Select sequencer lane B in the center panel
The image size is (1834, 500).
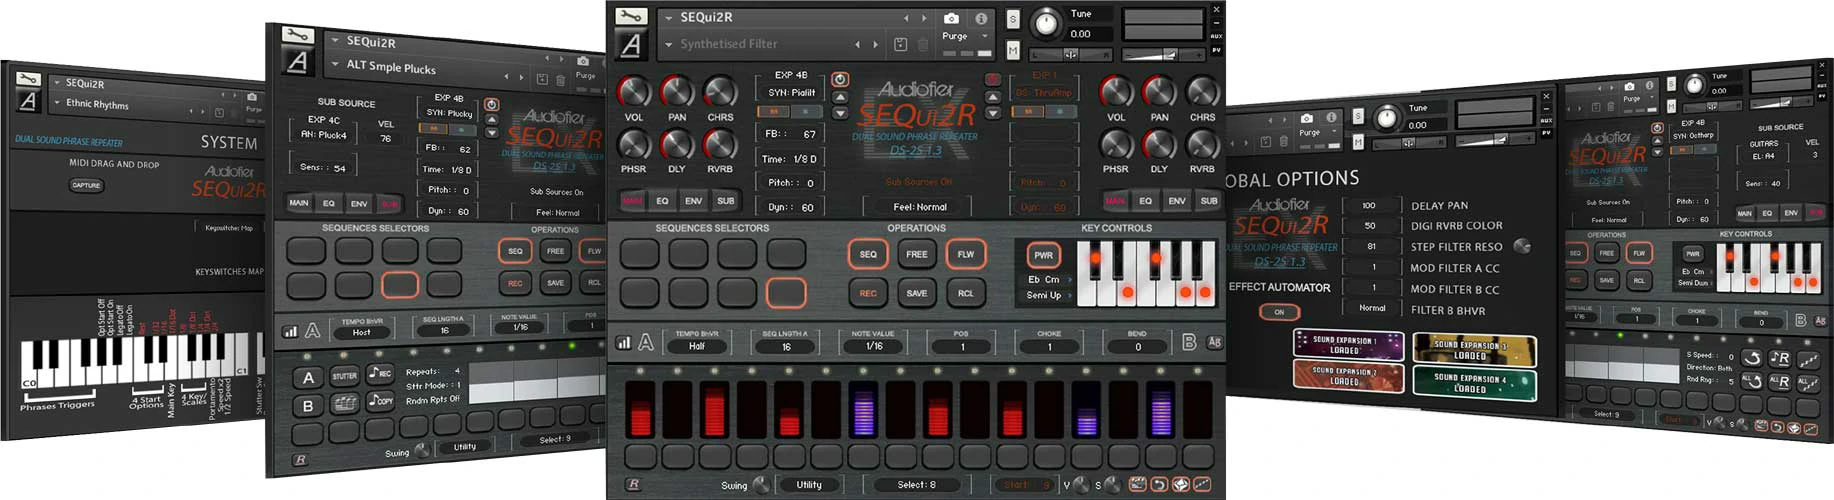[1189, 342]
